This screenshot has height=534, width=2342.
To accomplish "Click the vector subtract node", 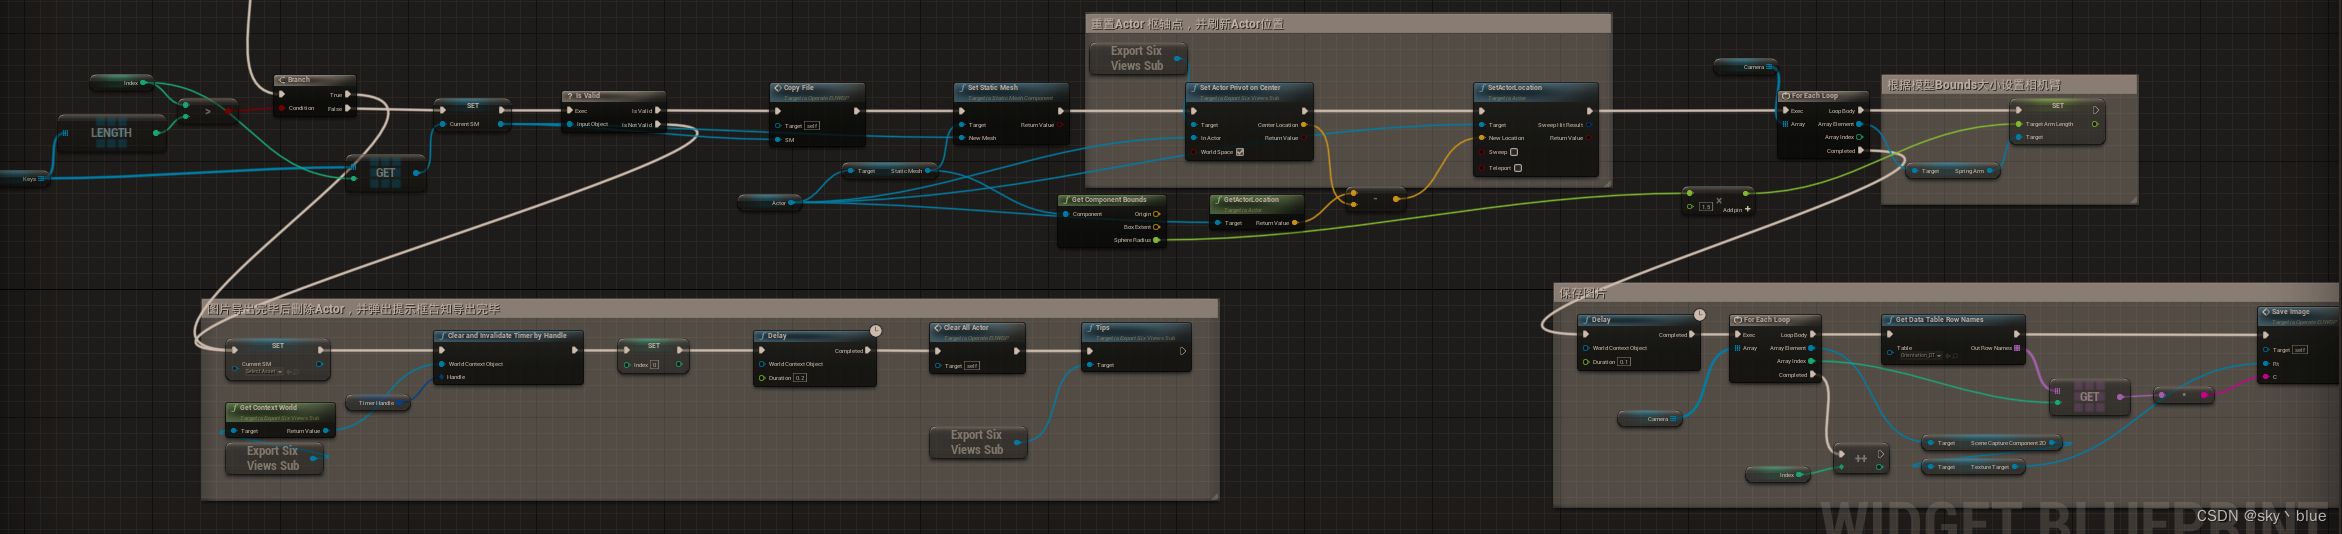I will 1375,198.
